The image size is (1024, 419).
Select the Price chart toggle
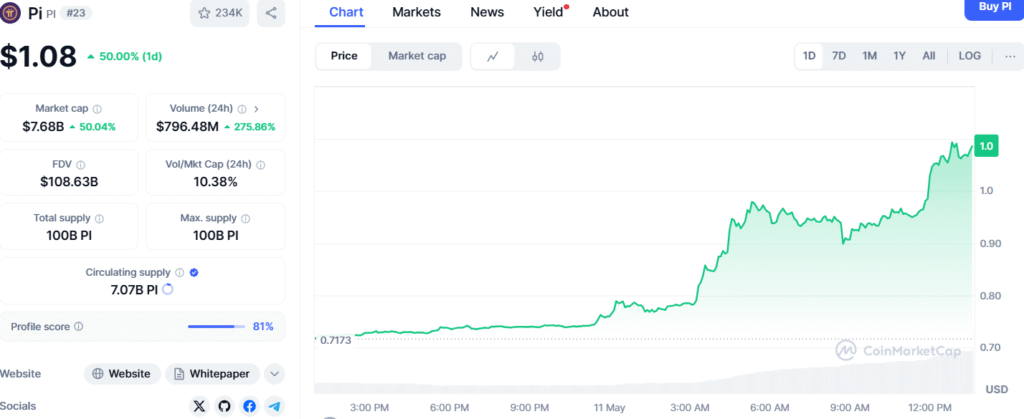pos(344,56)
